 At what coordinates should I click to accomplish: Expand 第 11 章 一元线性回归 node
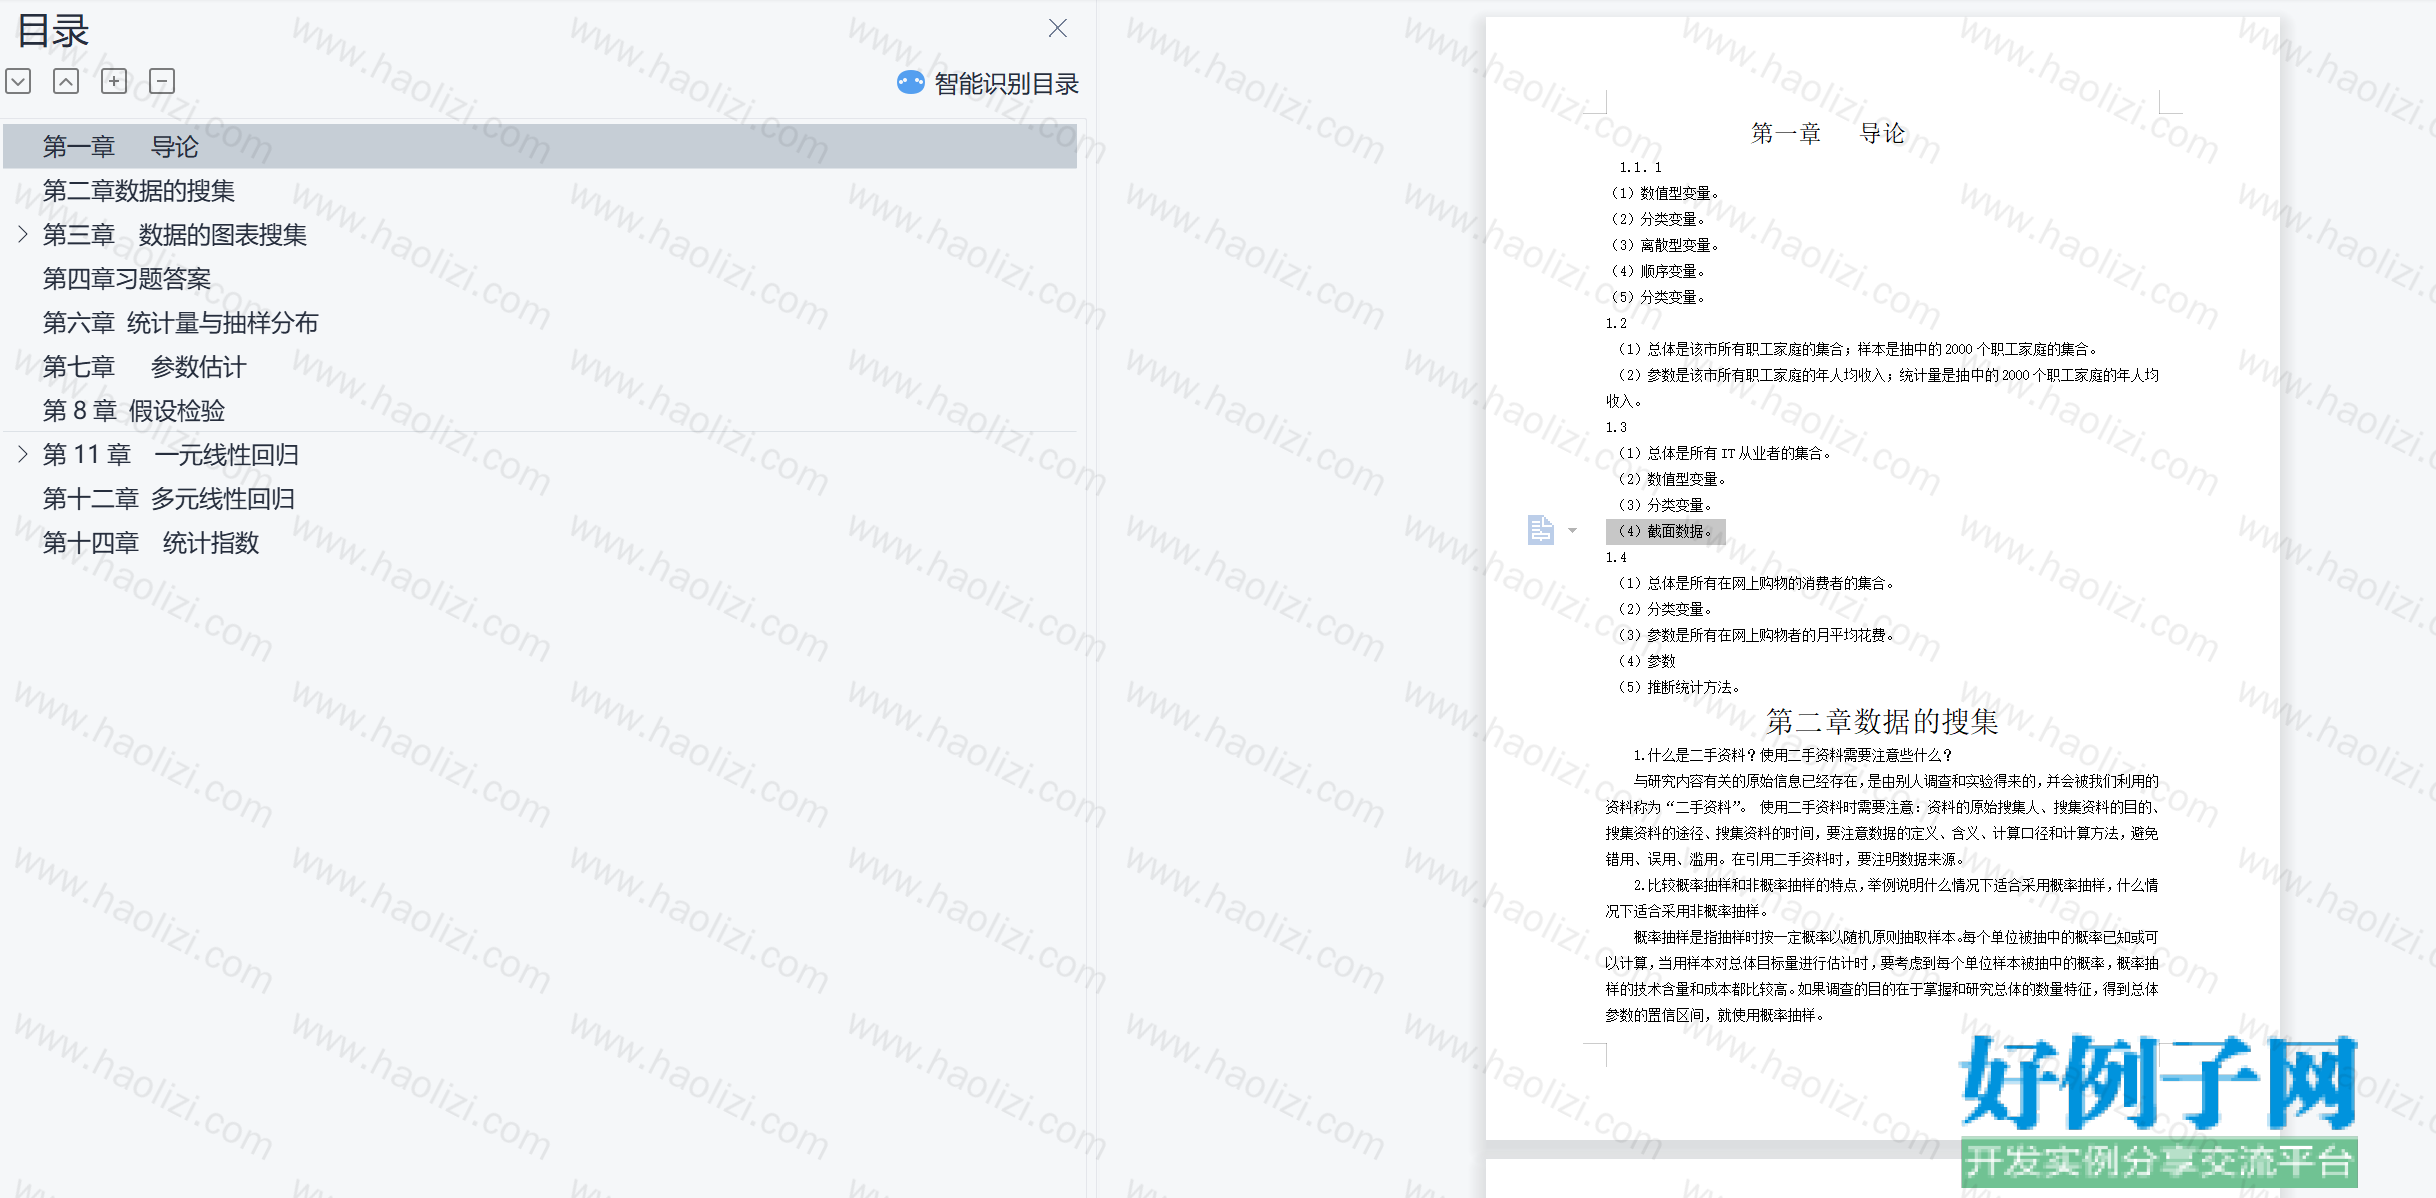point(23,454)
